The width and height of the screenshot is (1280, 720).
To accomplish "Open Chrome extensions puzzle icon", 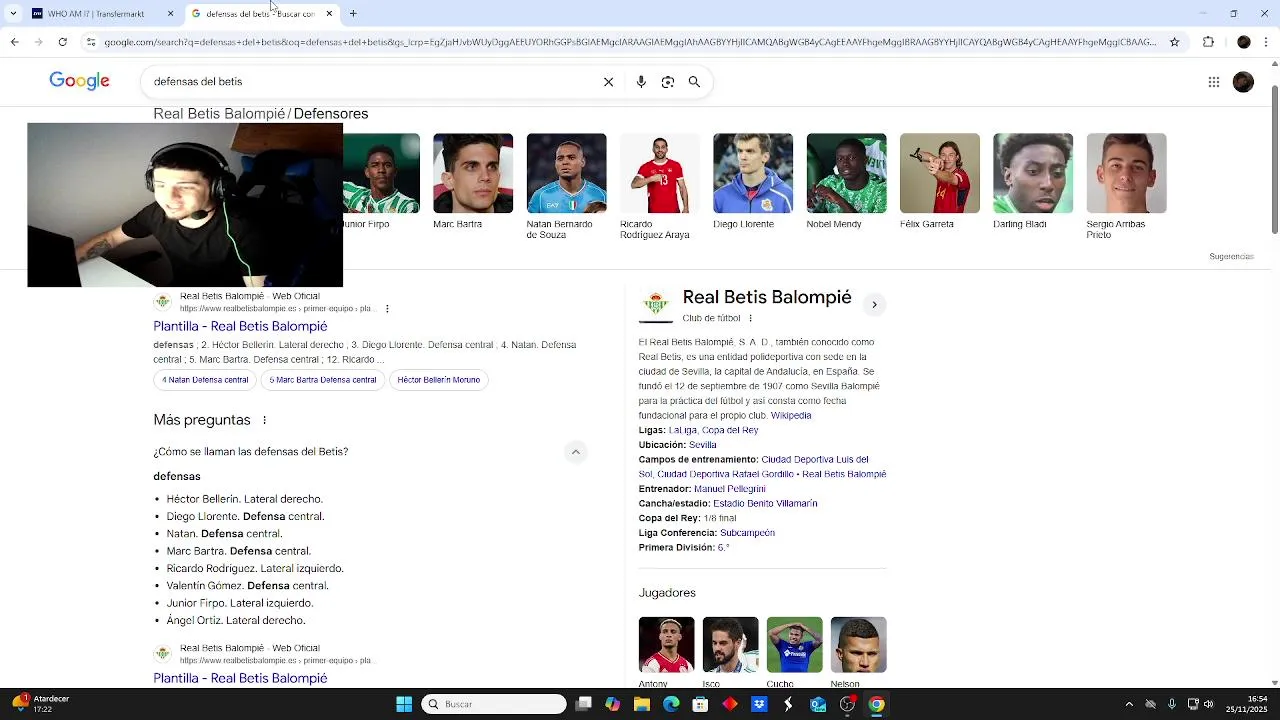I will click(1208, 42).
